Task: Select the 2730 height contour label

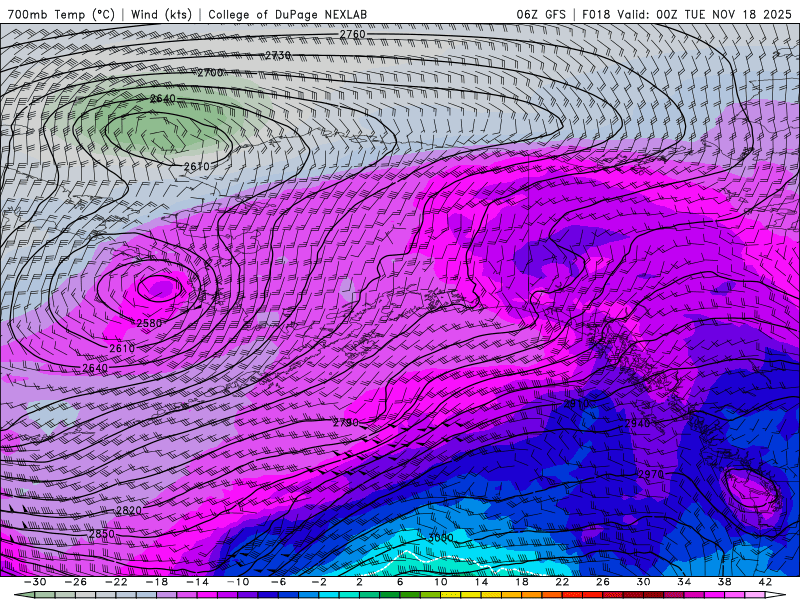Action: [x=278, y=55]
